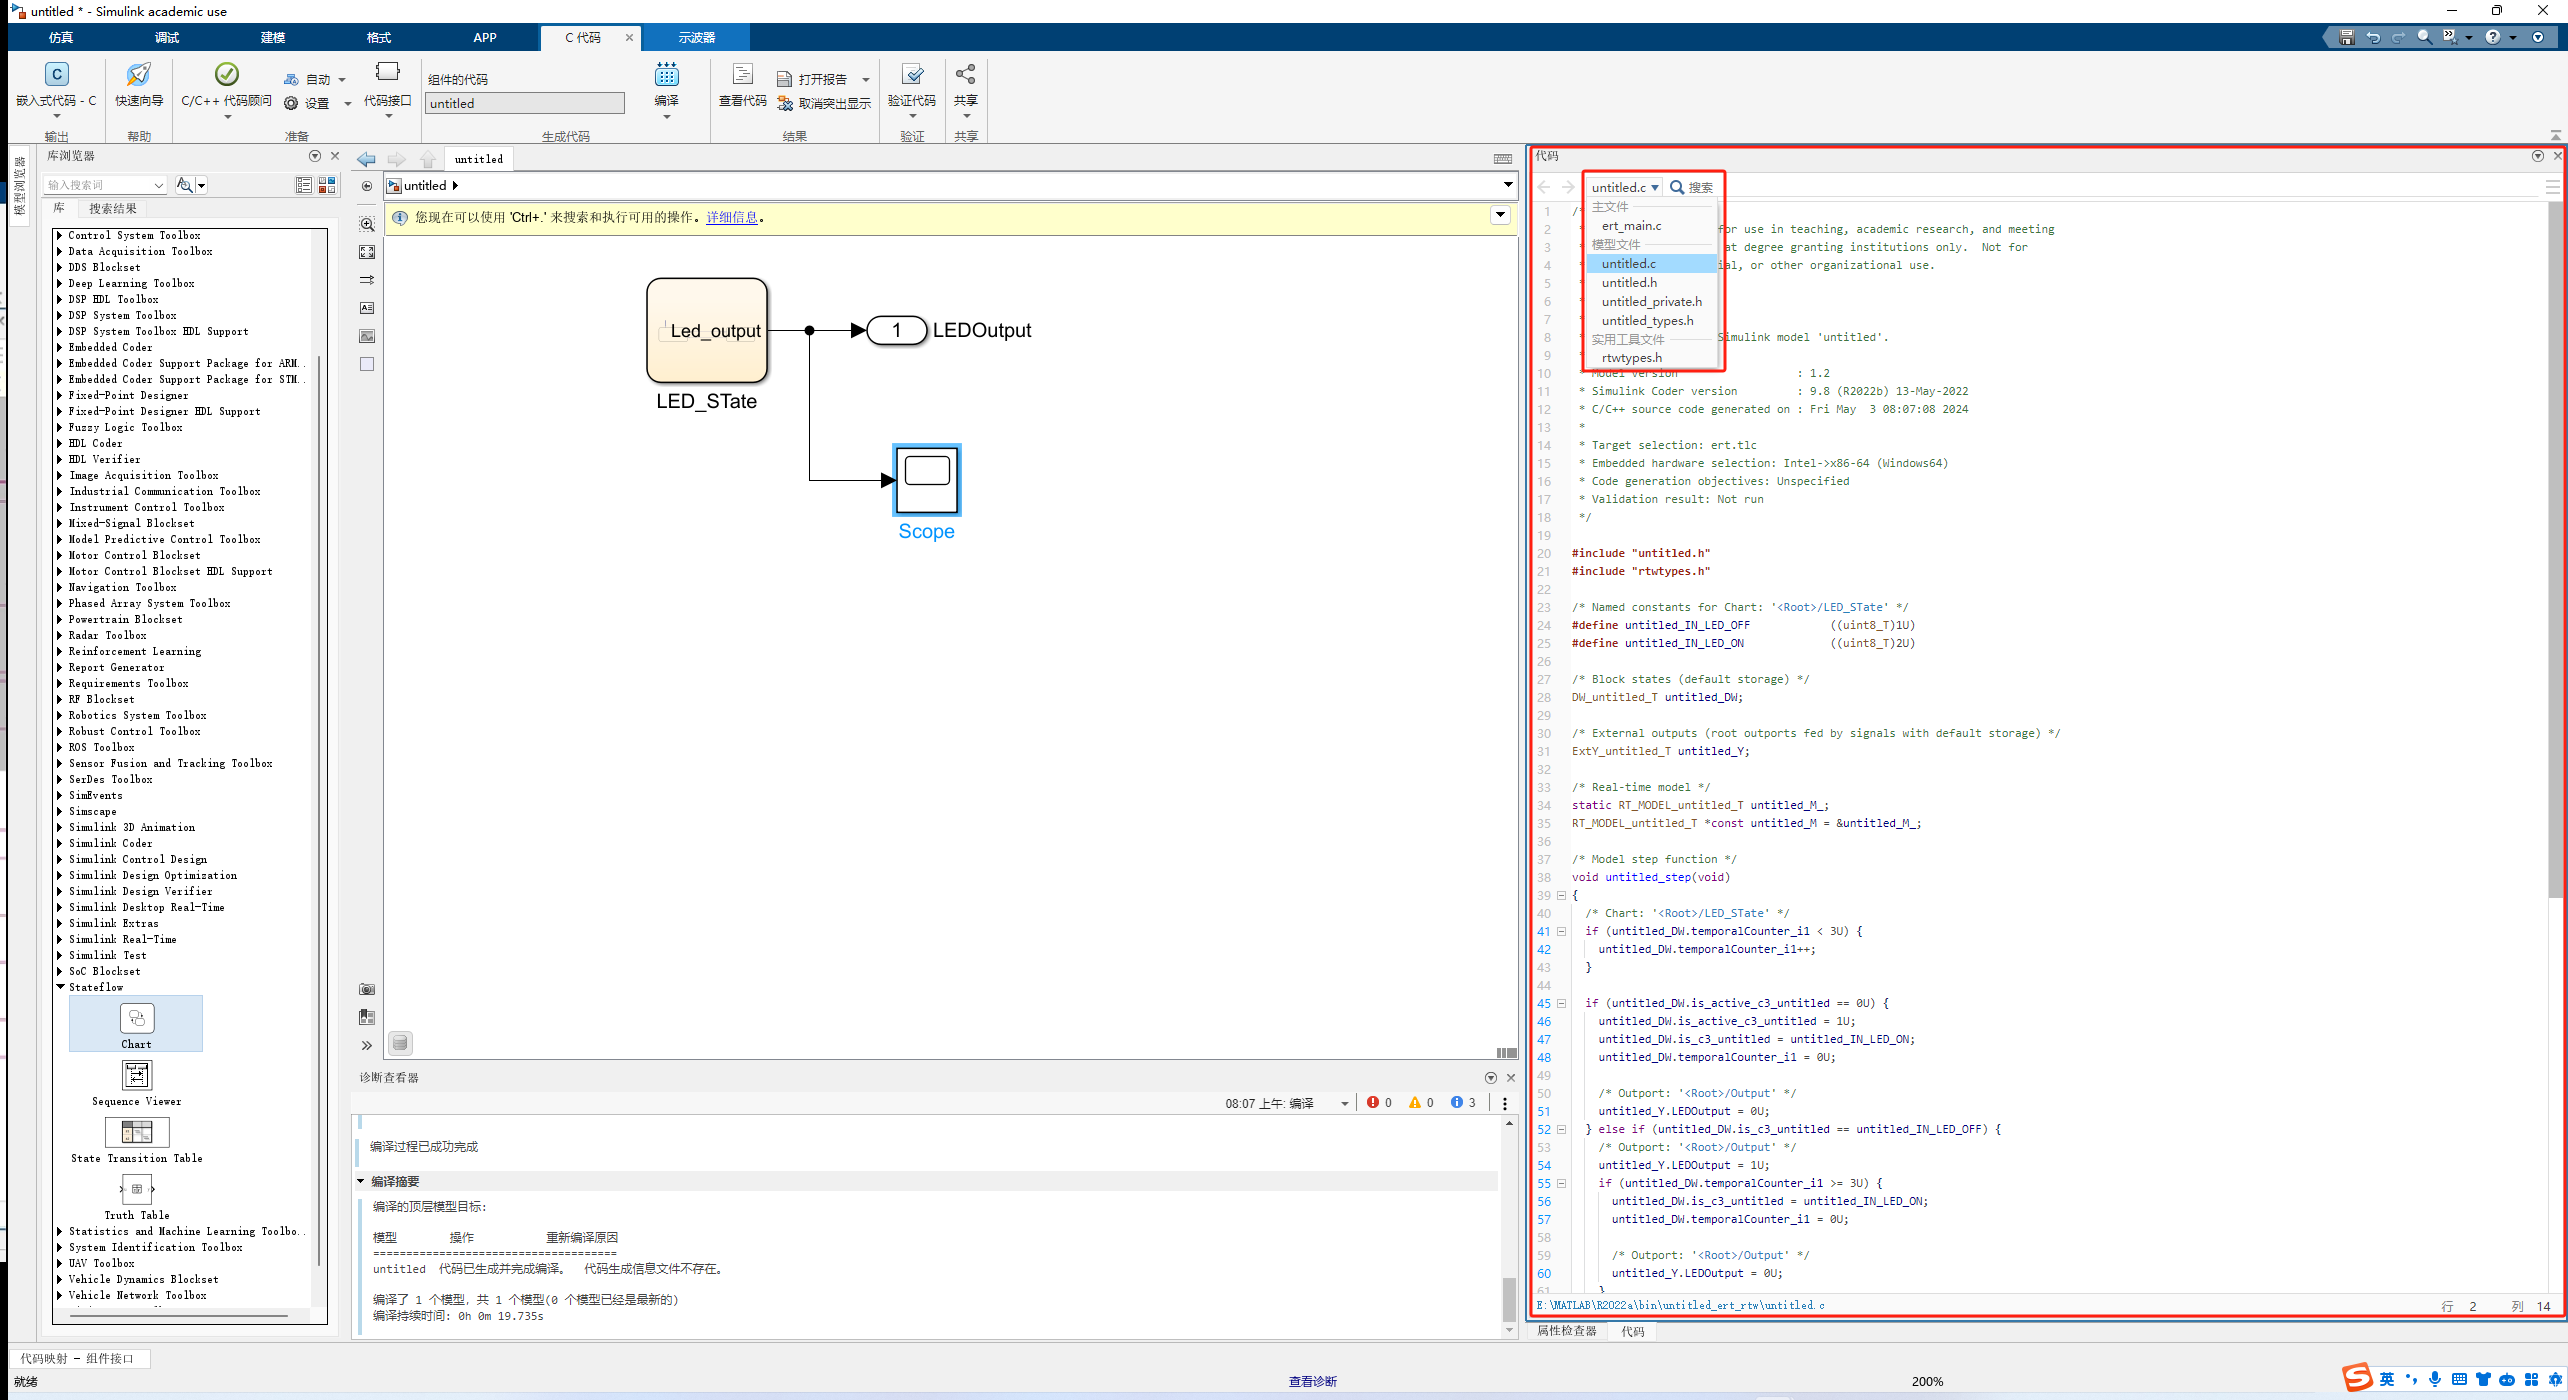The height and width of the screenshot is (1400, 2568).
Task: Click 查看诊断 link in status bar
Action: click(x=1312, y=1381)
